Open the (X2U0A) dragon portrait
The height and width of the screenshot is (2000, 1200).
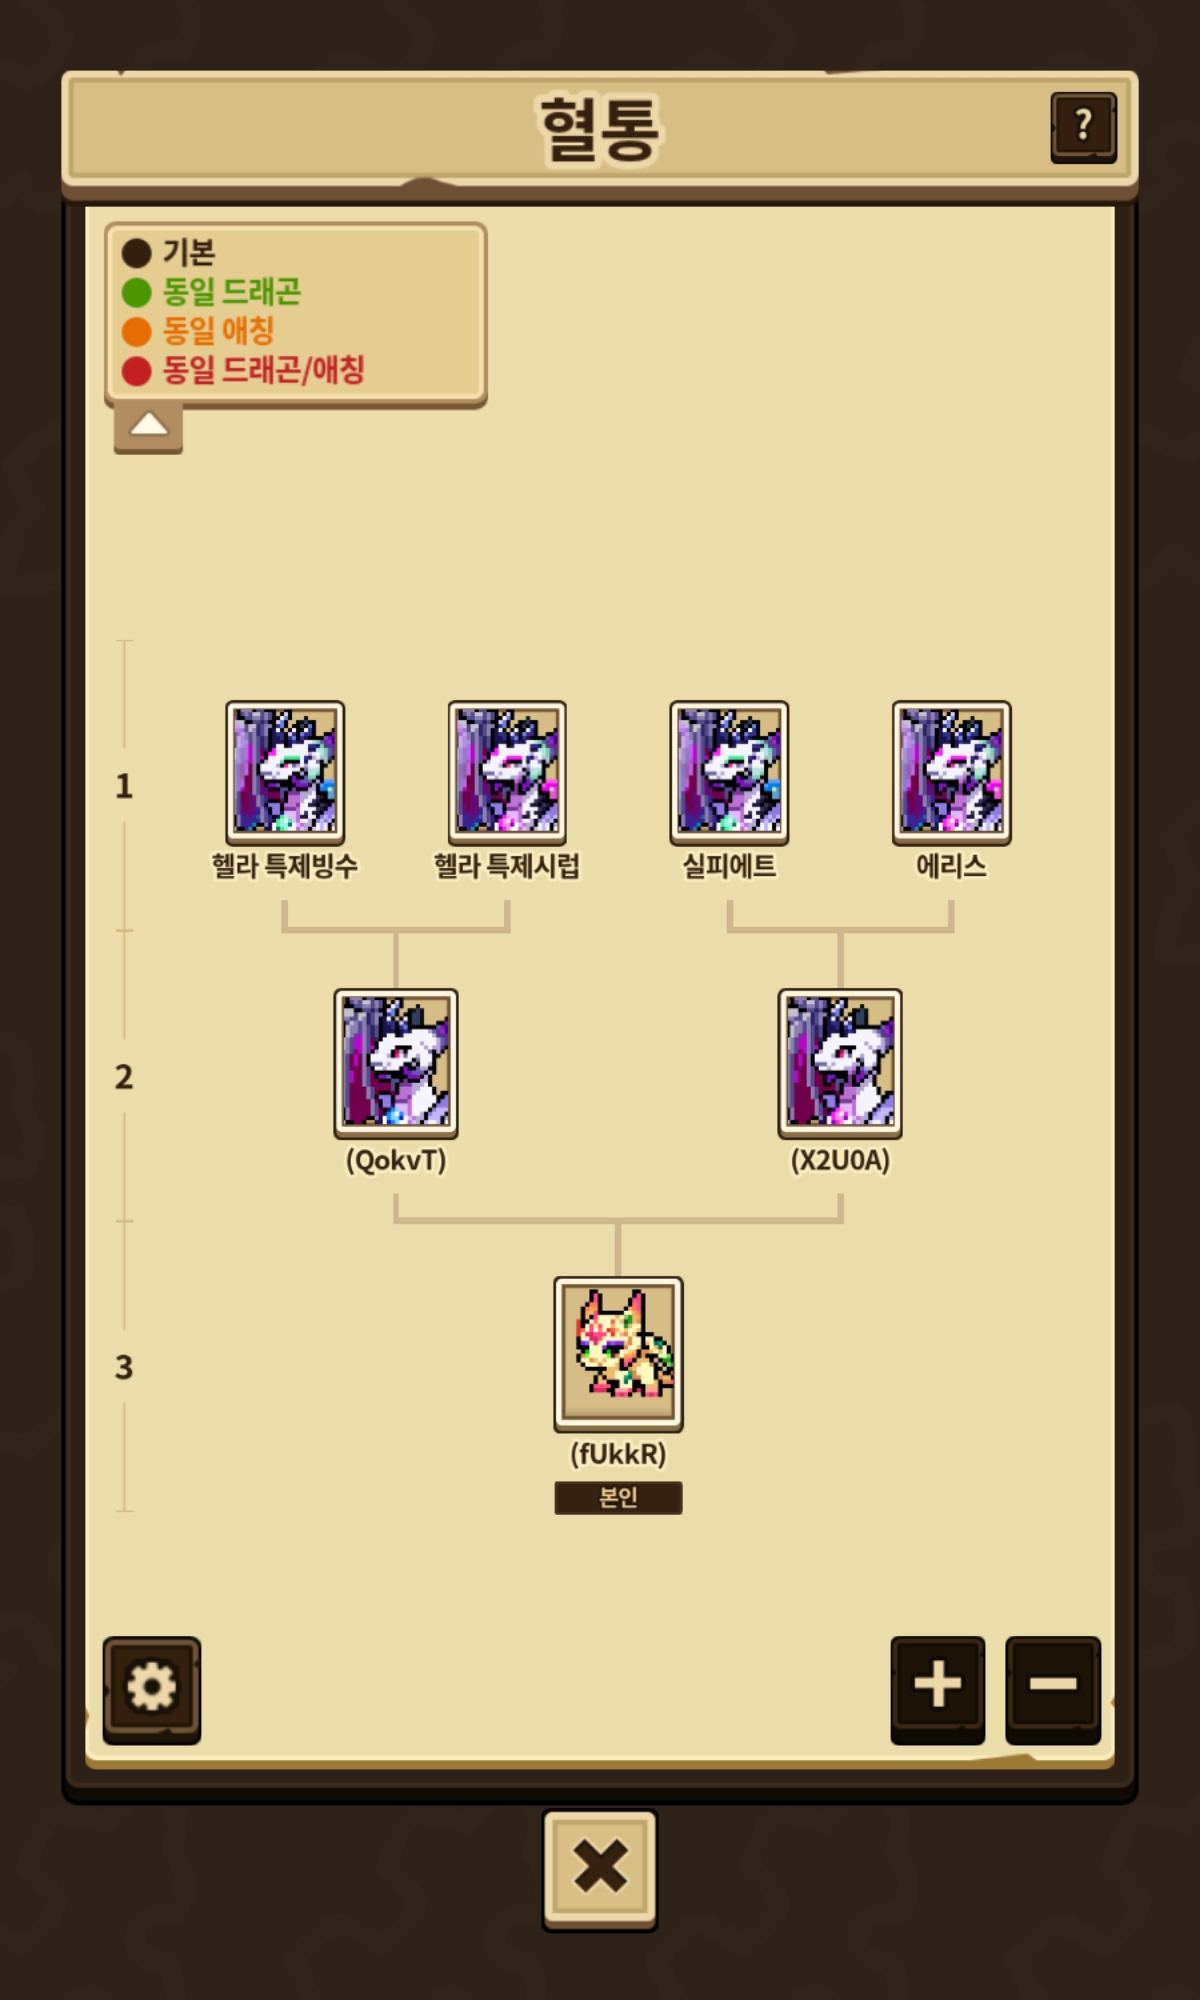(x=840, y=1063)
